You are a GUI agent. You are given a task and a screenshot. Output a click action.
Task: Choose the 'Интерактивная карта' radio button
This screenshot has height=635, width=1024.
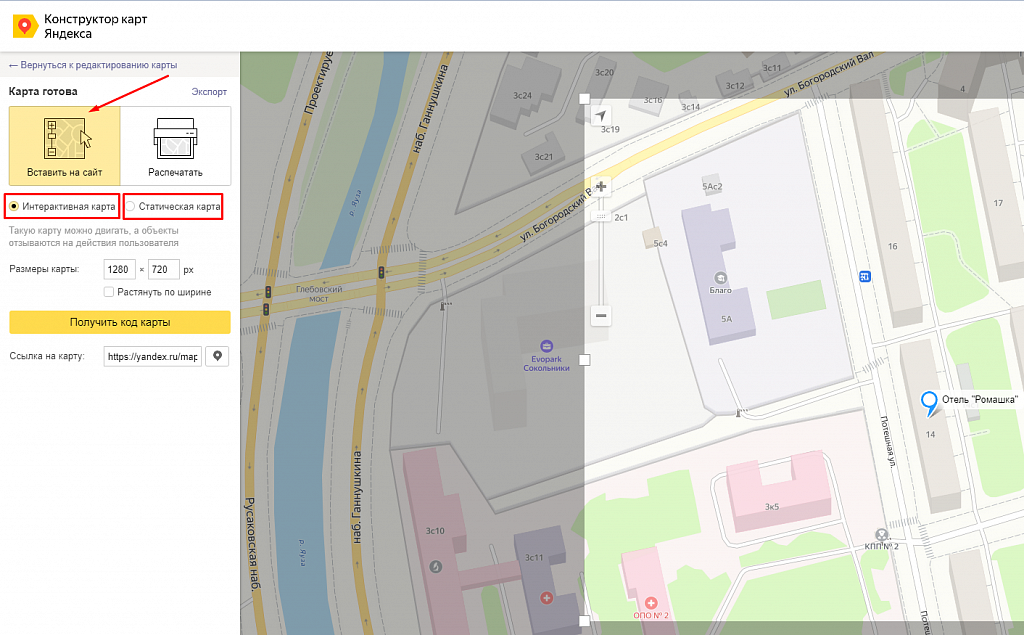14,206
